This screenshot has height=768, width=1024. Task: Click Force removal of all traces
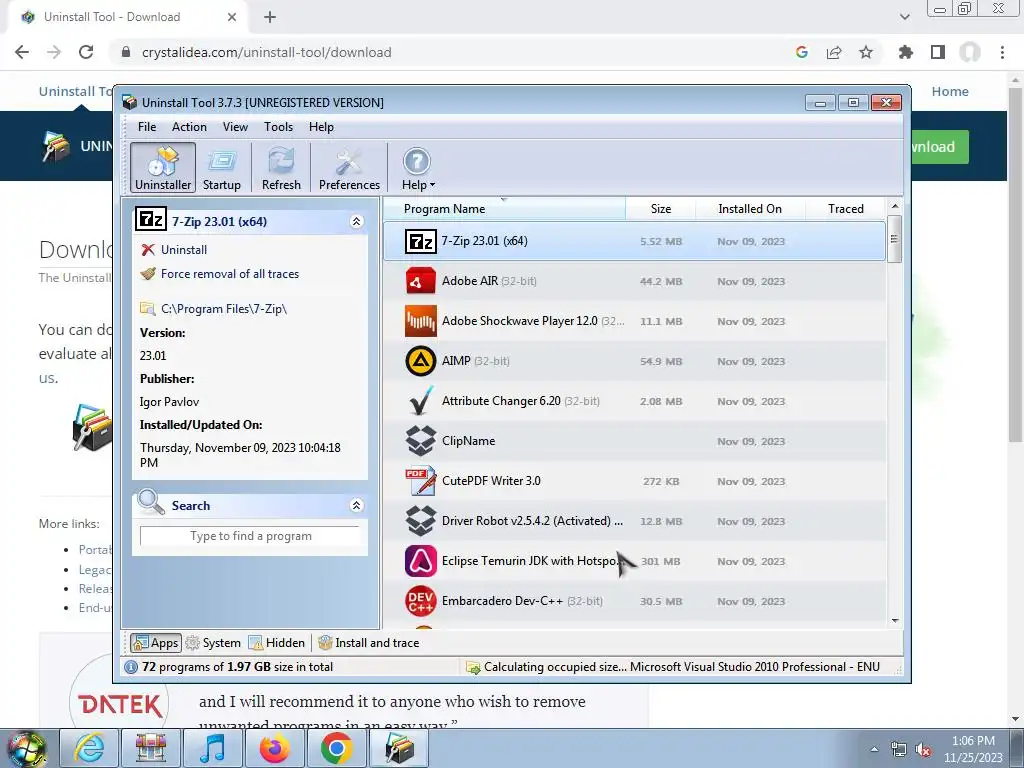click(230, 274)
